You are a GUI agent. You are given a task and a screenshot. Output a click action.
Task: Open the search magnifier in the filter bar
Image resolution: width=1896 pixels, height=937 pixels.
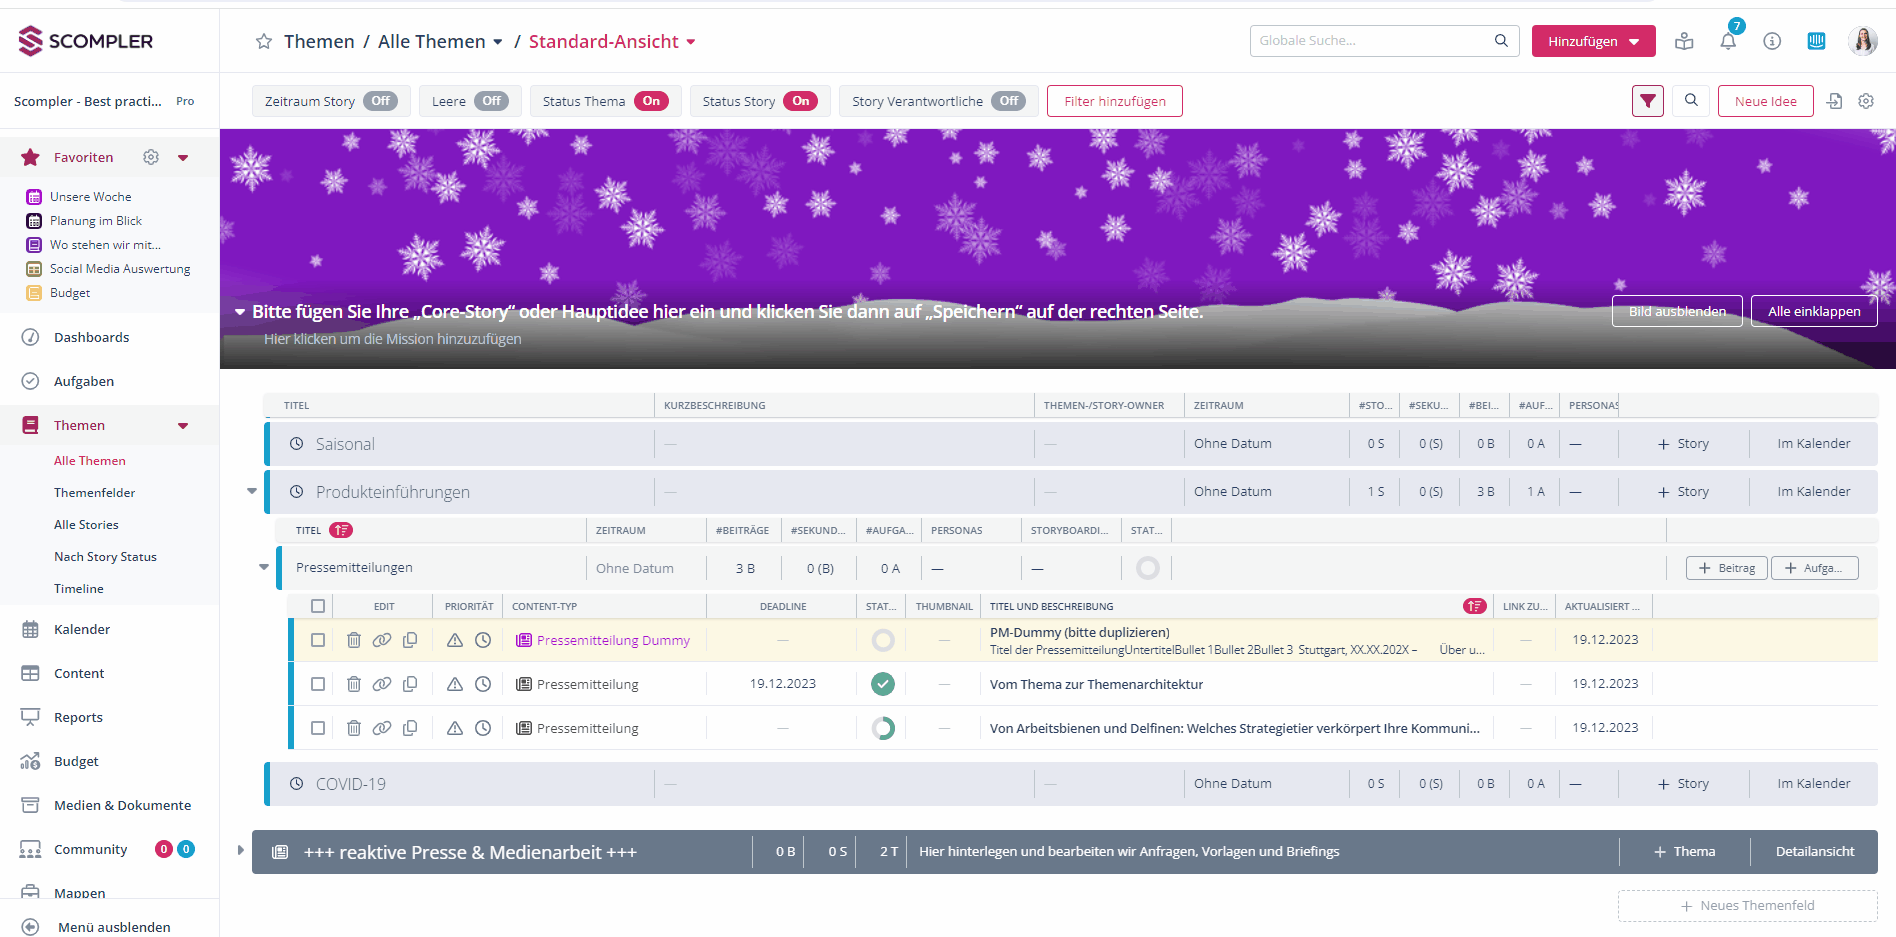tap(1691, 101)
